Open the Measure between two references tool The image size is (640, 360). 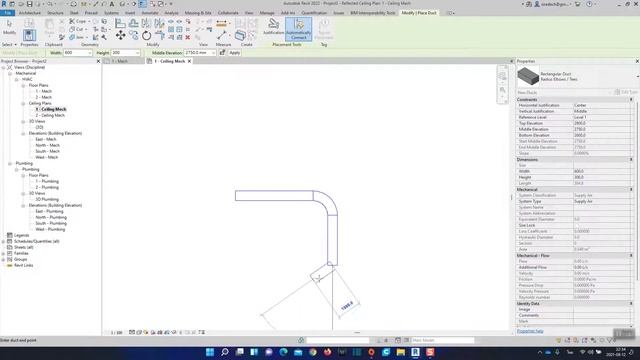pos(222,23)
